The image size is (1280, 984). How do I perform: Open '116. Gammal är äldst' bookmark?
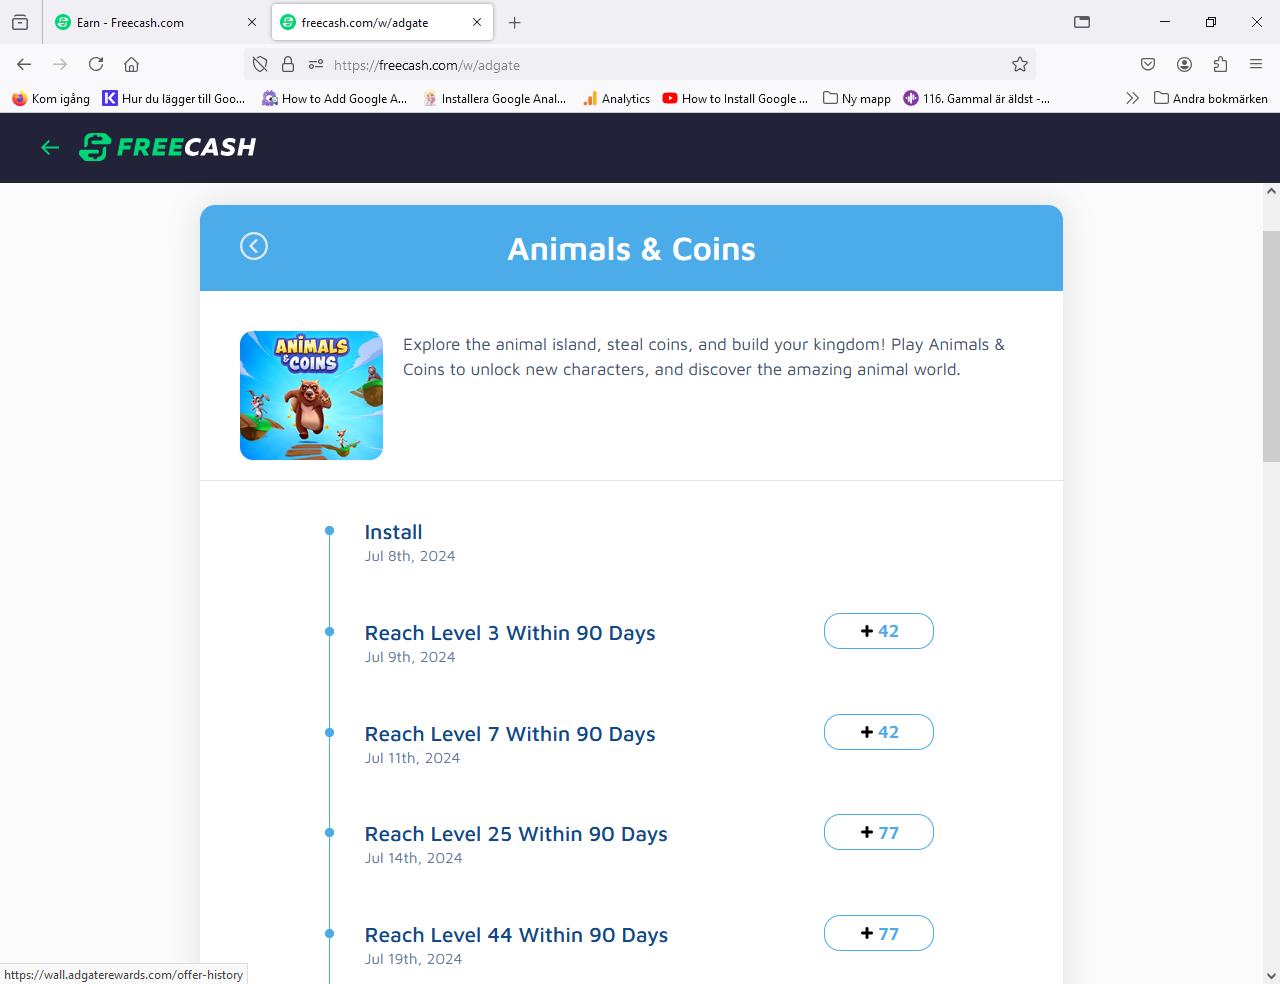click(x=976, y=98)
